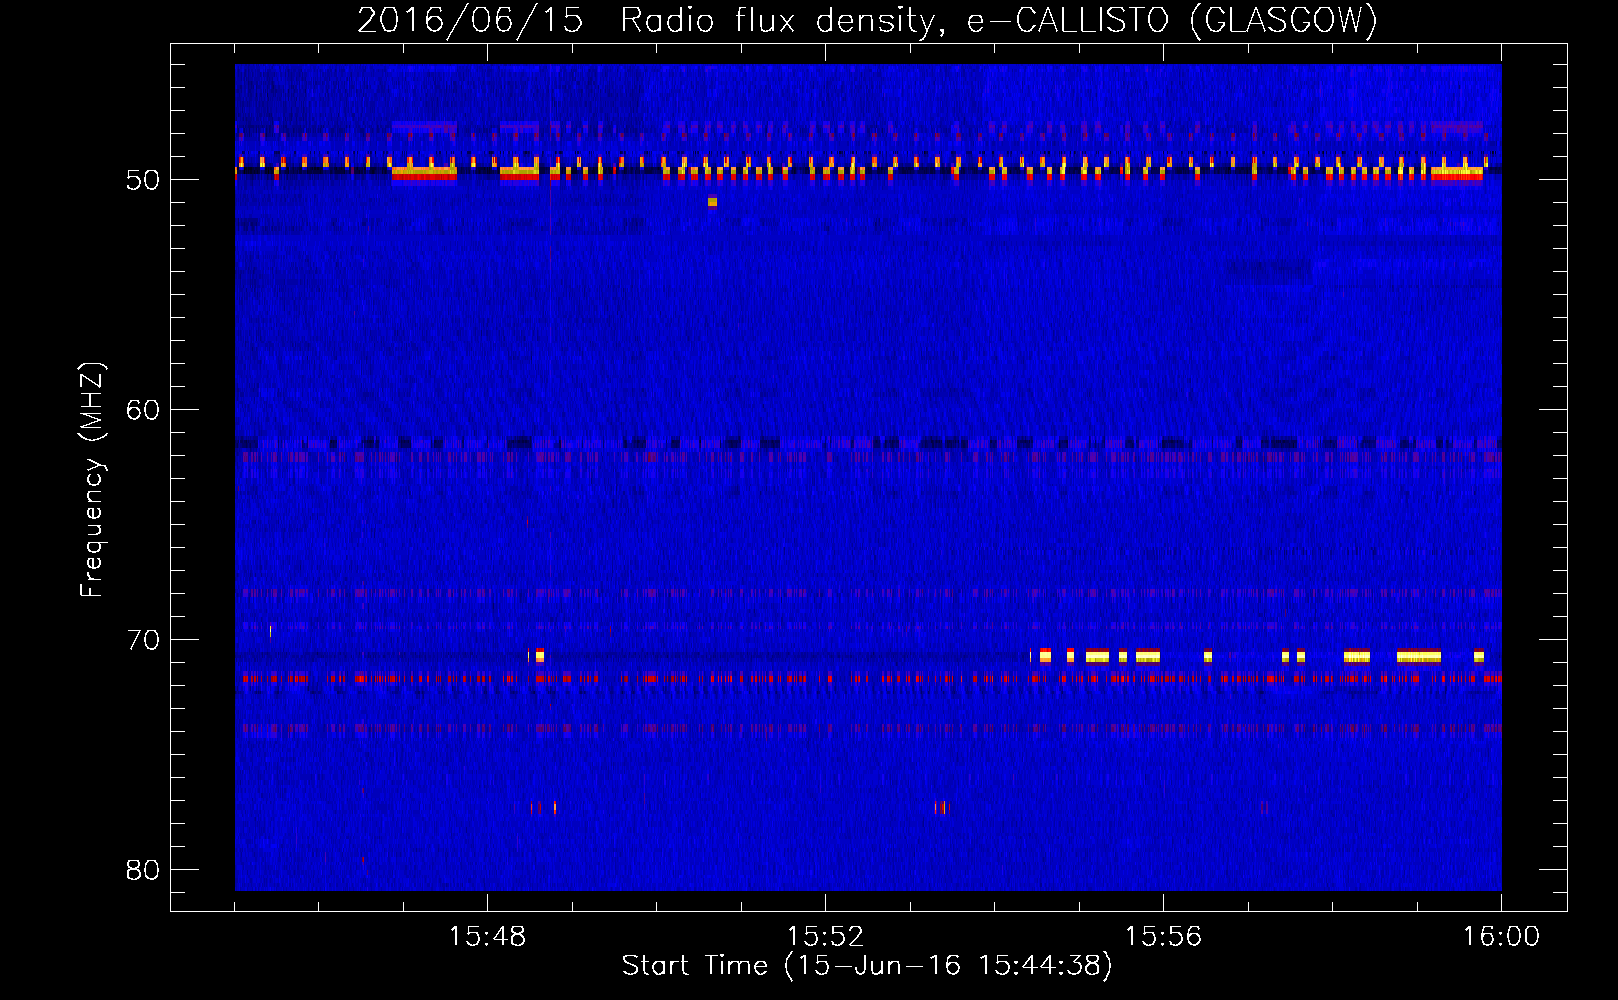This screenshot has height=1000, width=1618.
Task: Click the 15:56 time tick label
Action: 1163,937
